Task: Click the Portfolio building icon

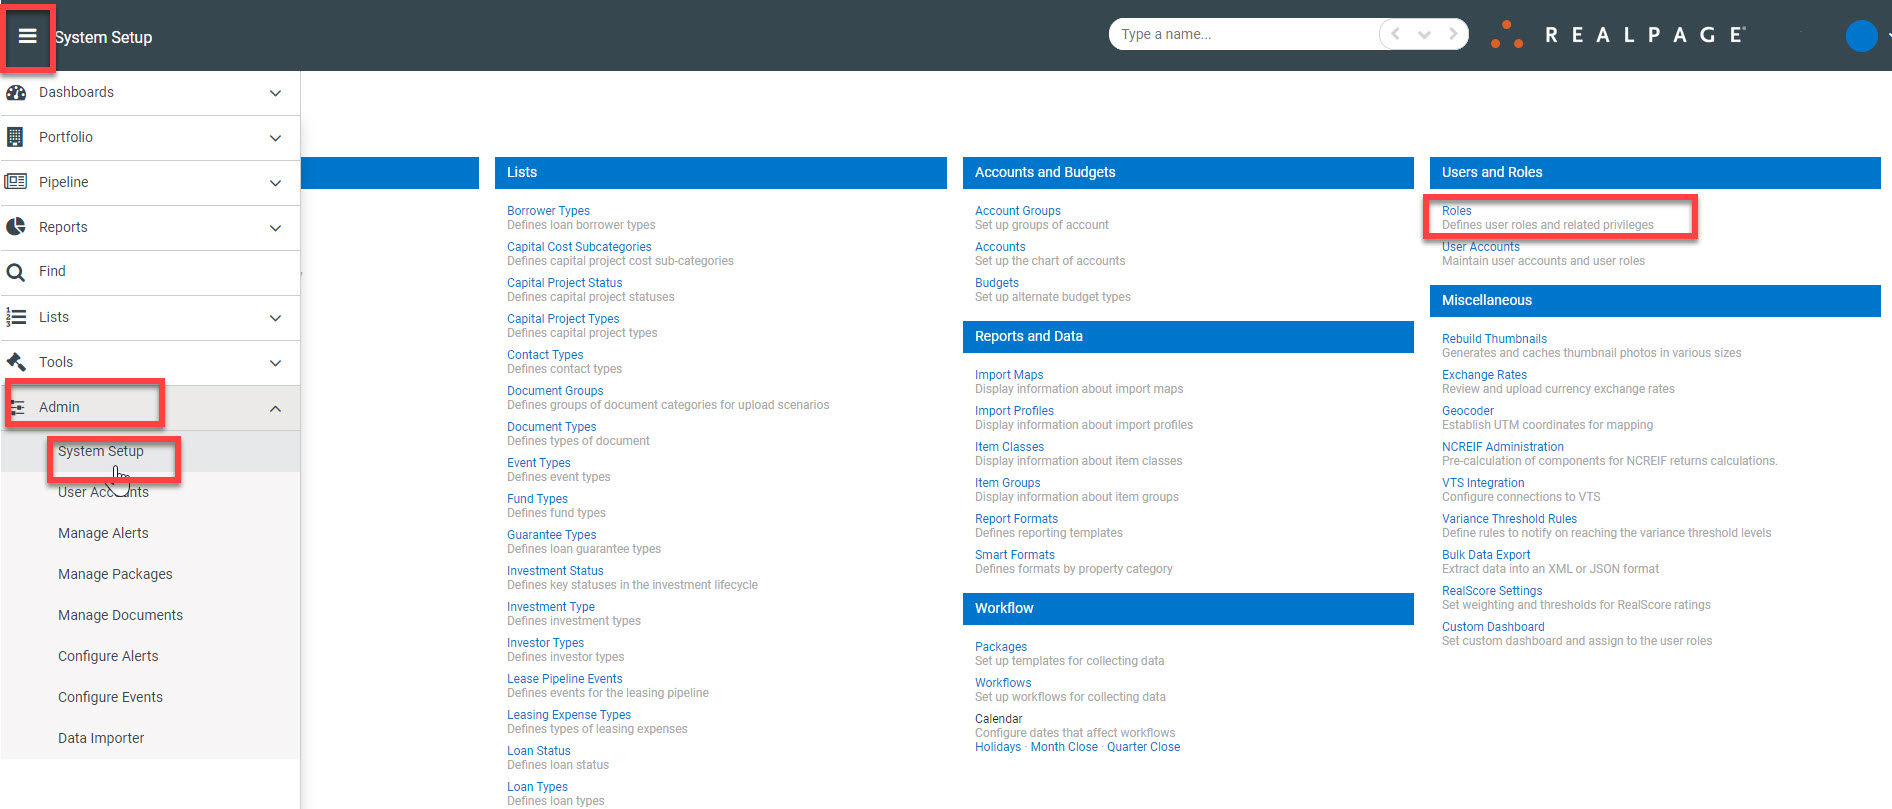Action: [x=15, y=137]
